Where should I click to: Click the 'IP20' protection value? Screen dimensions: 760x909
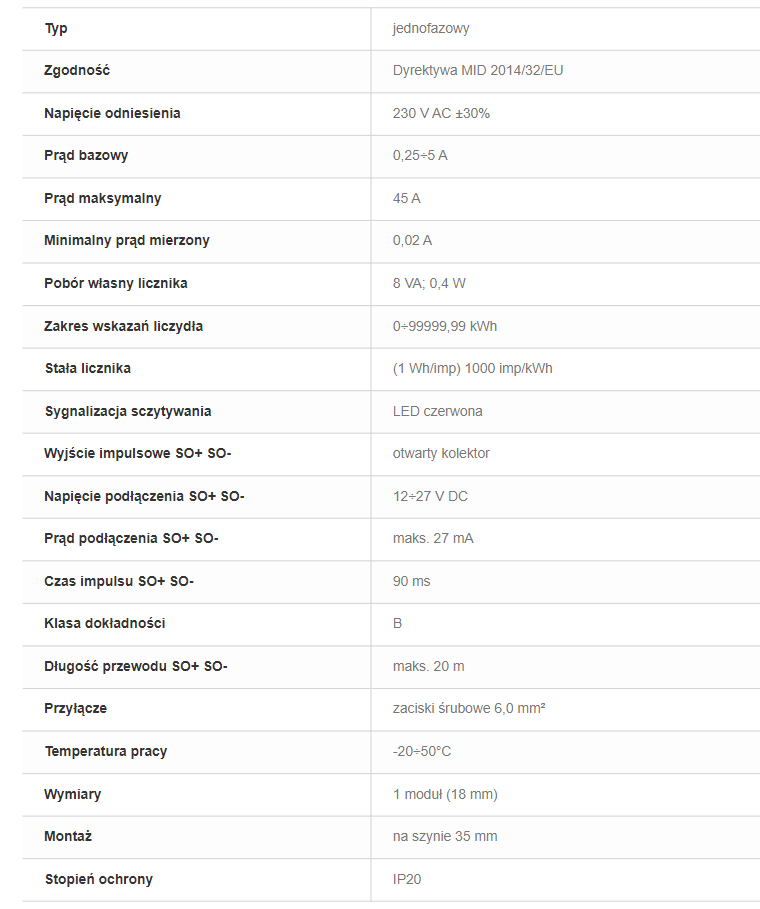[x=407, y=879]
